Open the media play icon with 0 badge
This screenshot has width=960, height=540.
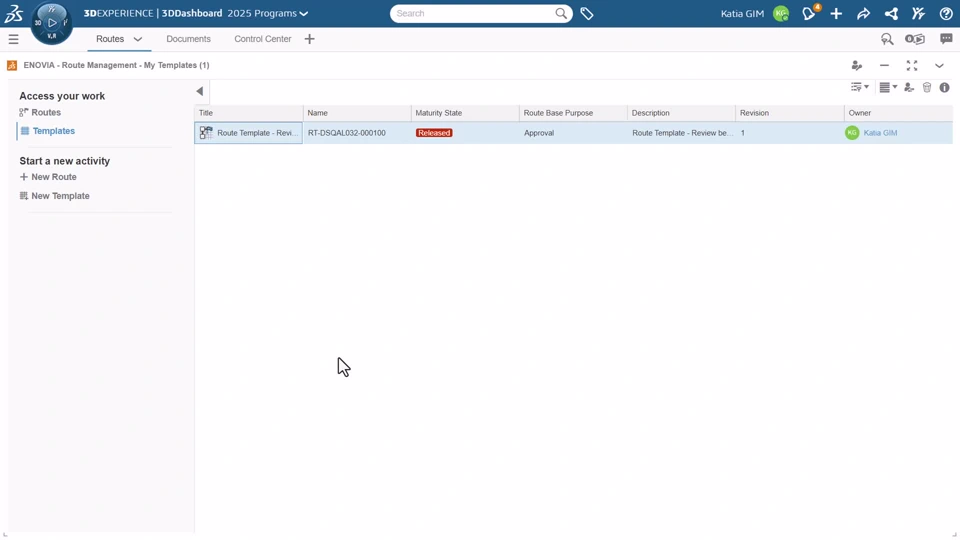point(915,39)
